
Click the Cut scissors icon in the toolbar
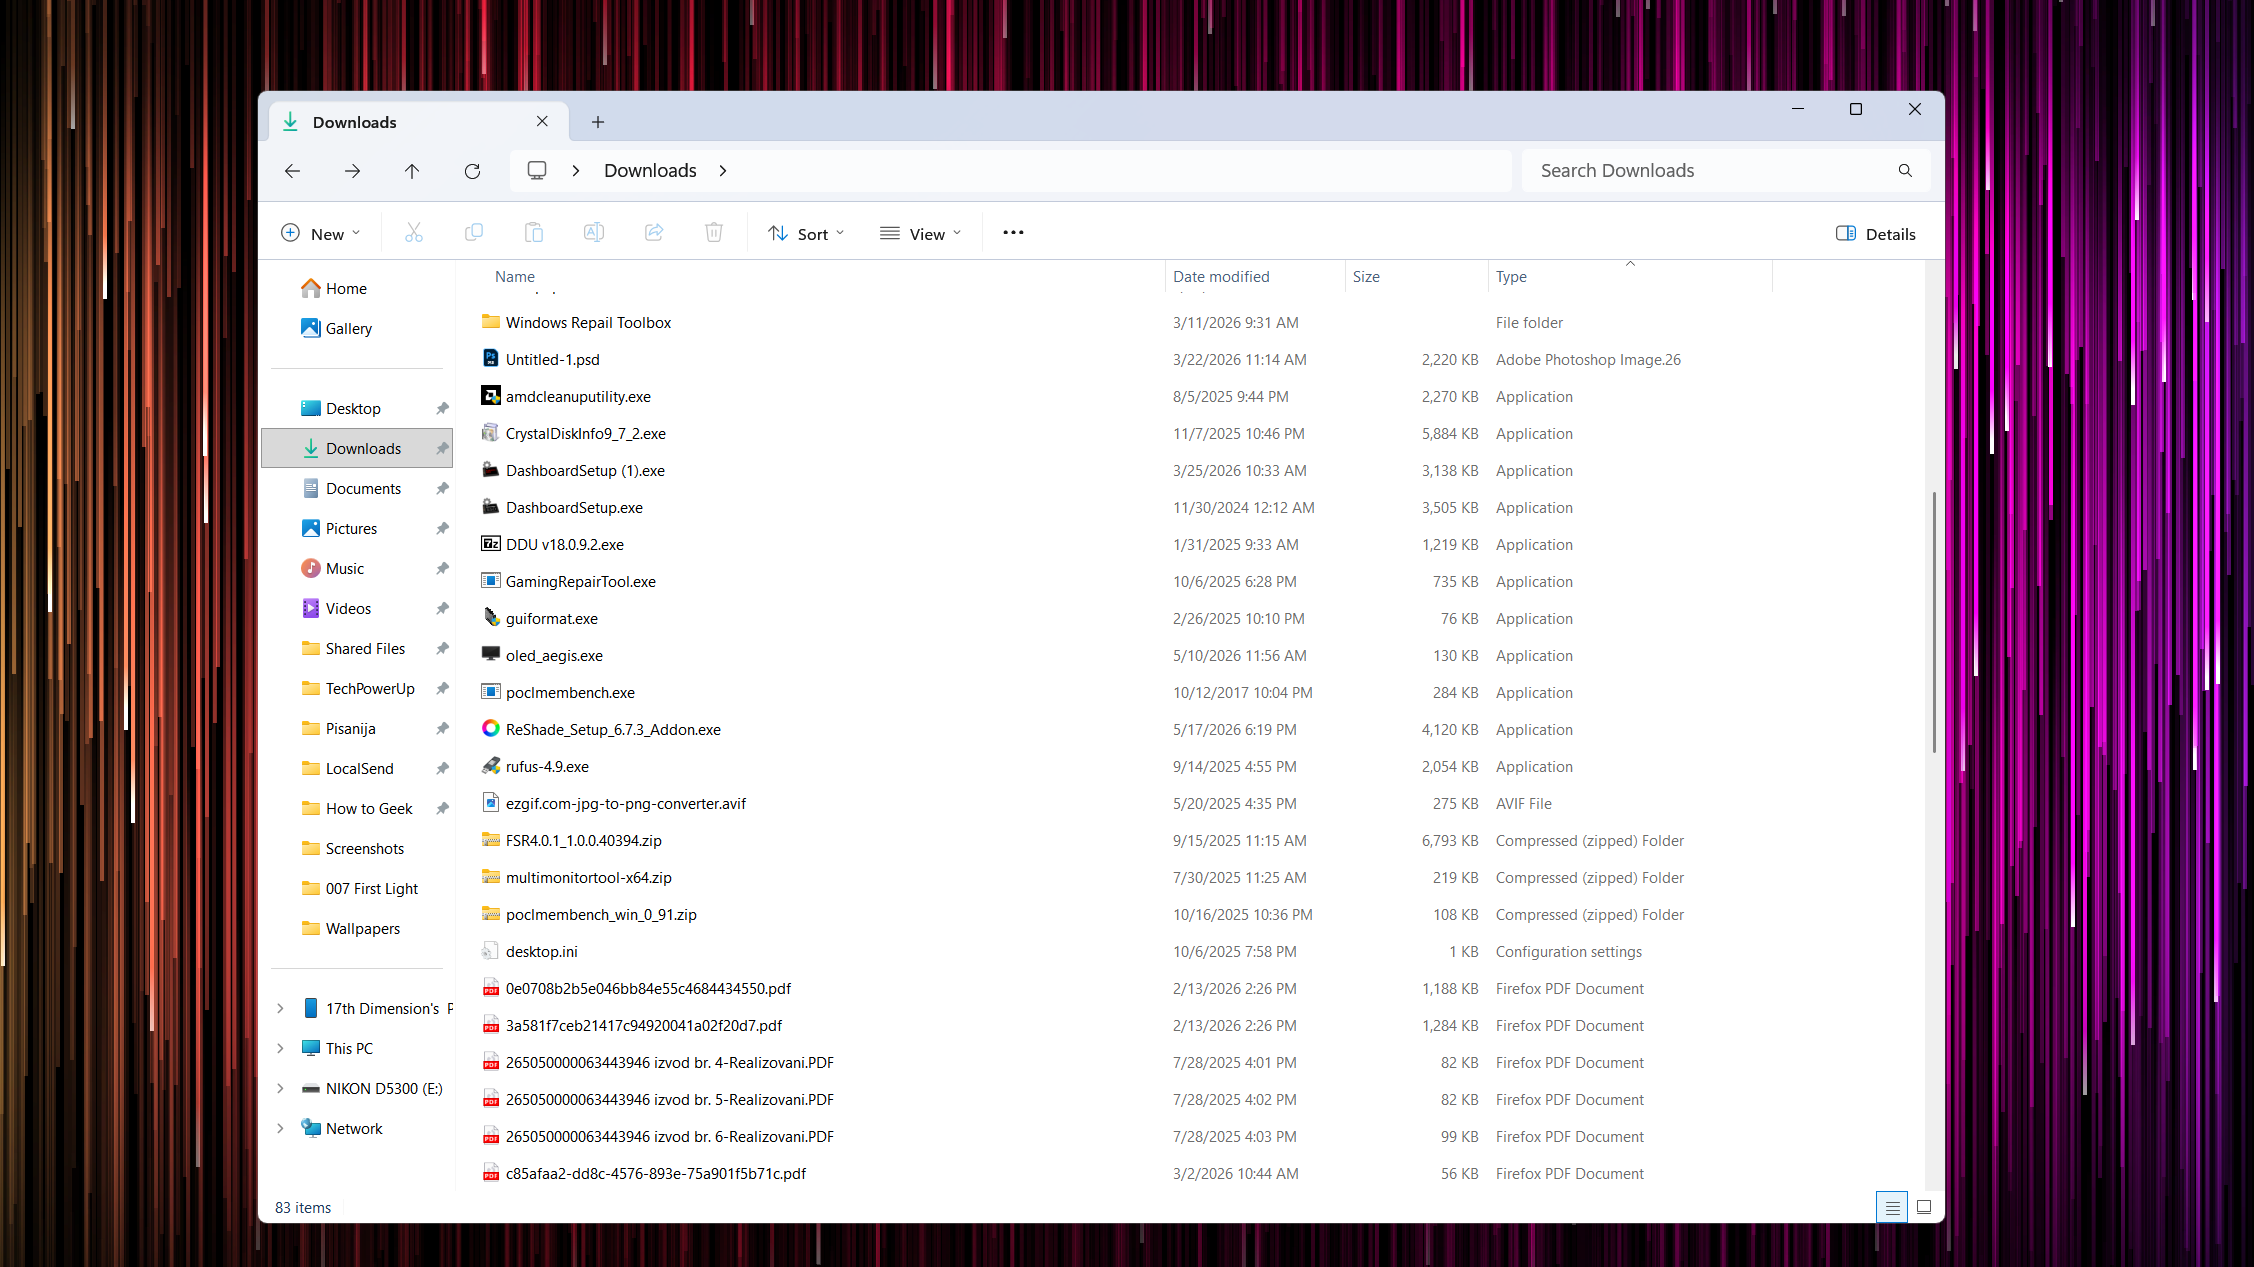click(414, 233)
